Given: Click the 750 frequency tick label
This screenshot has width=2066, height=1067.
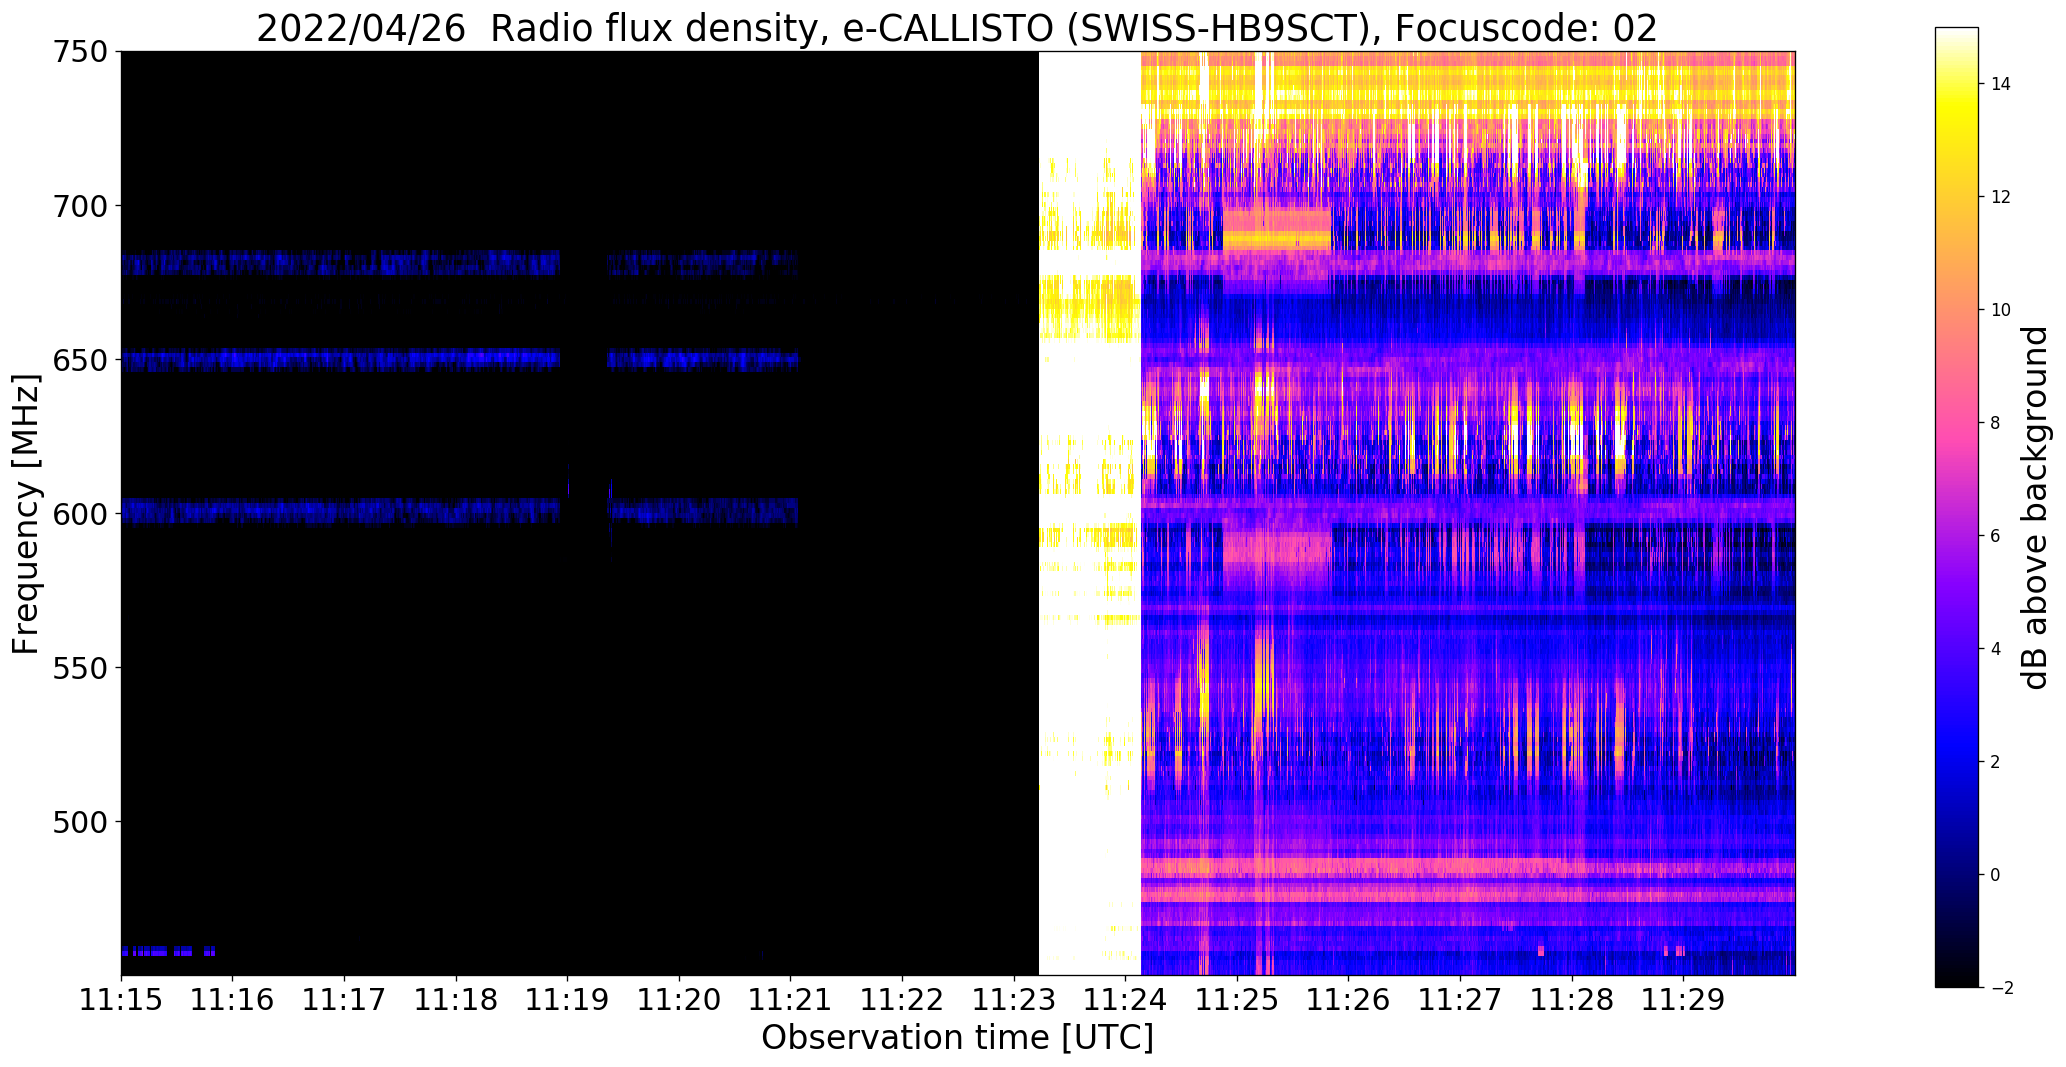Looking at the screenshot, I should pos(82,52).
